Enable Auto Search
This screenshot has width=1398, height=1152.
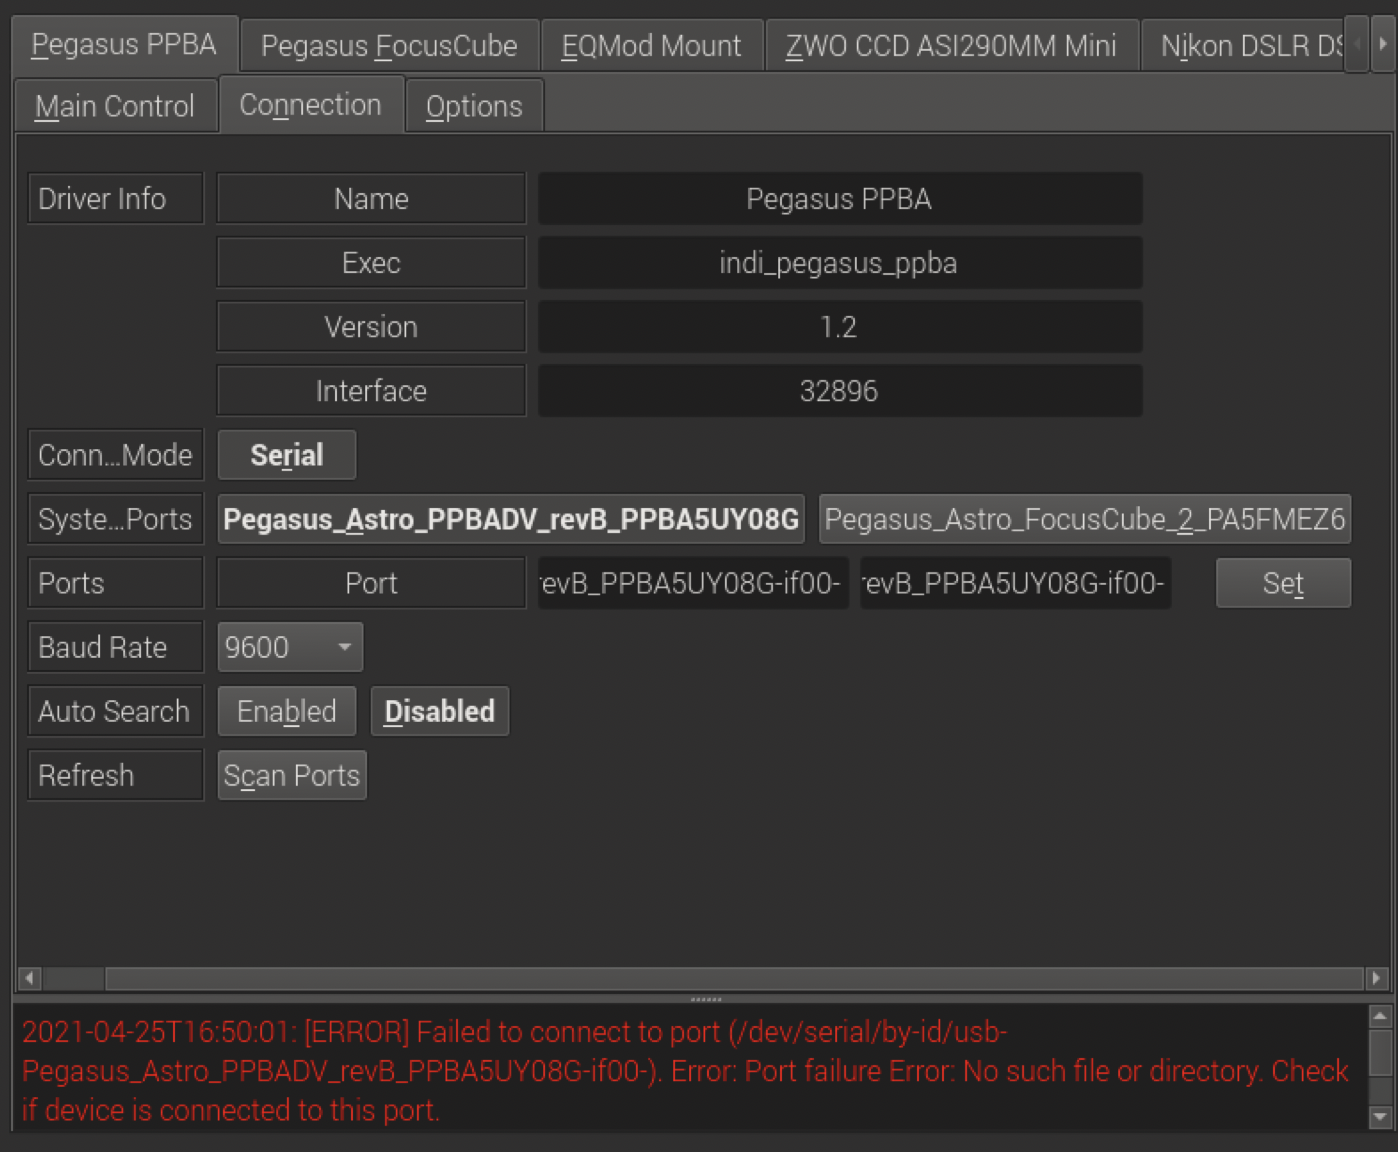tap(287, 711)
